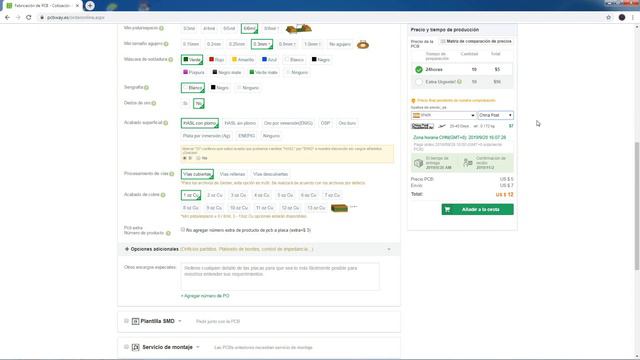Expand the Plantilla SMD section arrow
Image resolution: width=640 pixels, height=360 pixels.
(180, 321)
